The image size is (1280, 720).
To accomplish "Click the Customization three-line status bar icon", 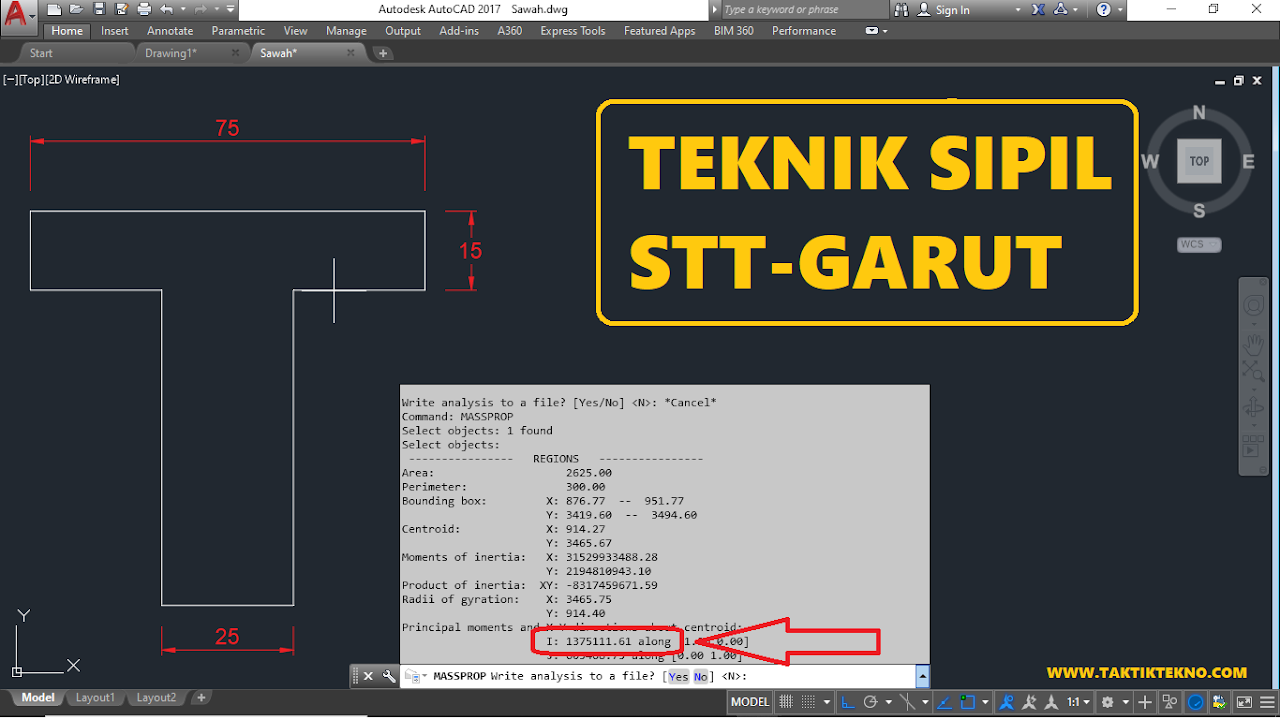I will [x=1267, y=702].
